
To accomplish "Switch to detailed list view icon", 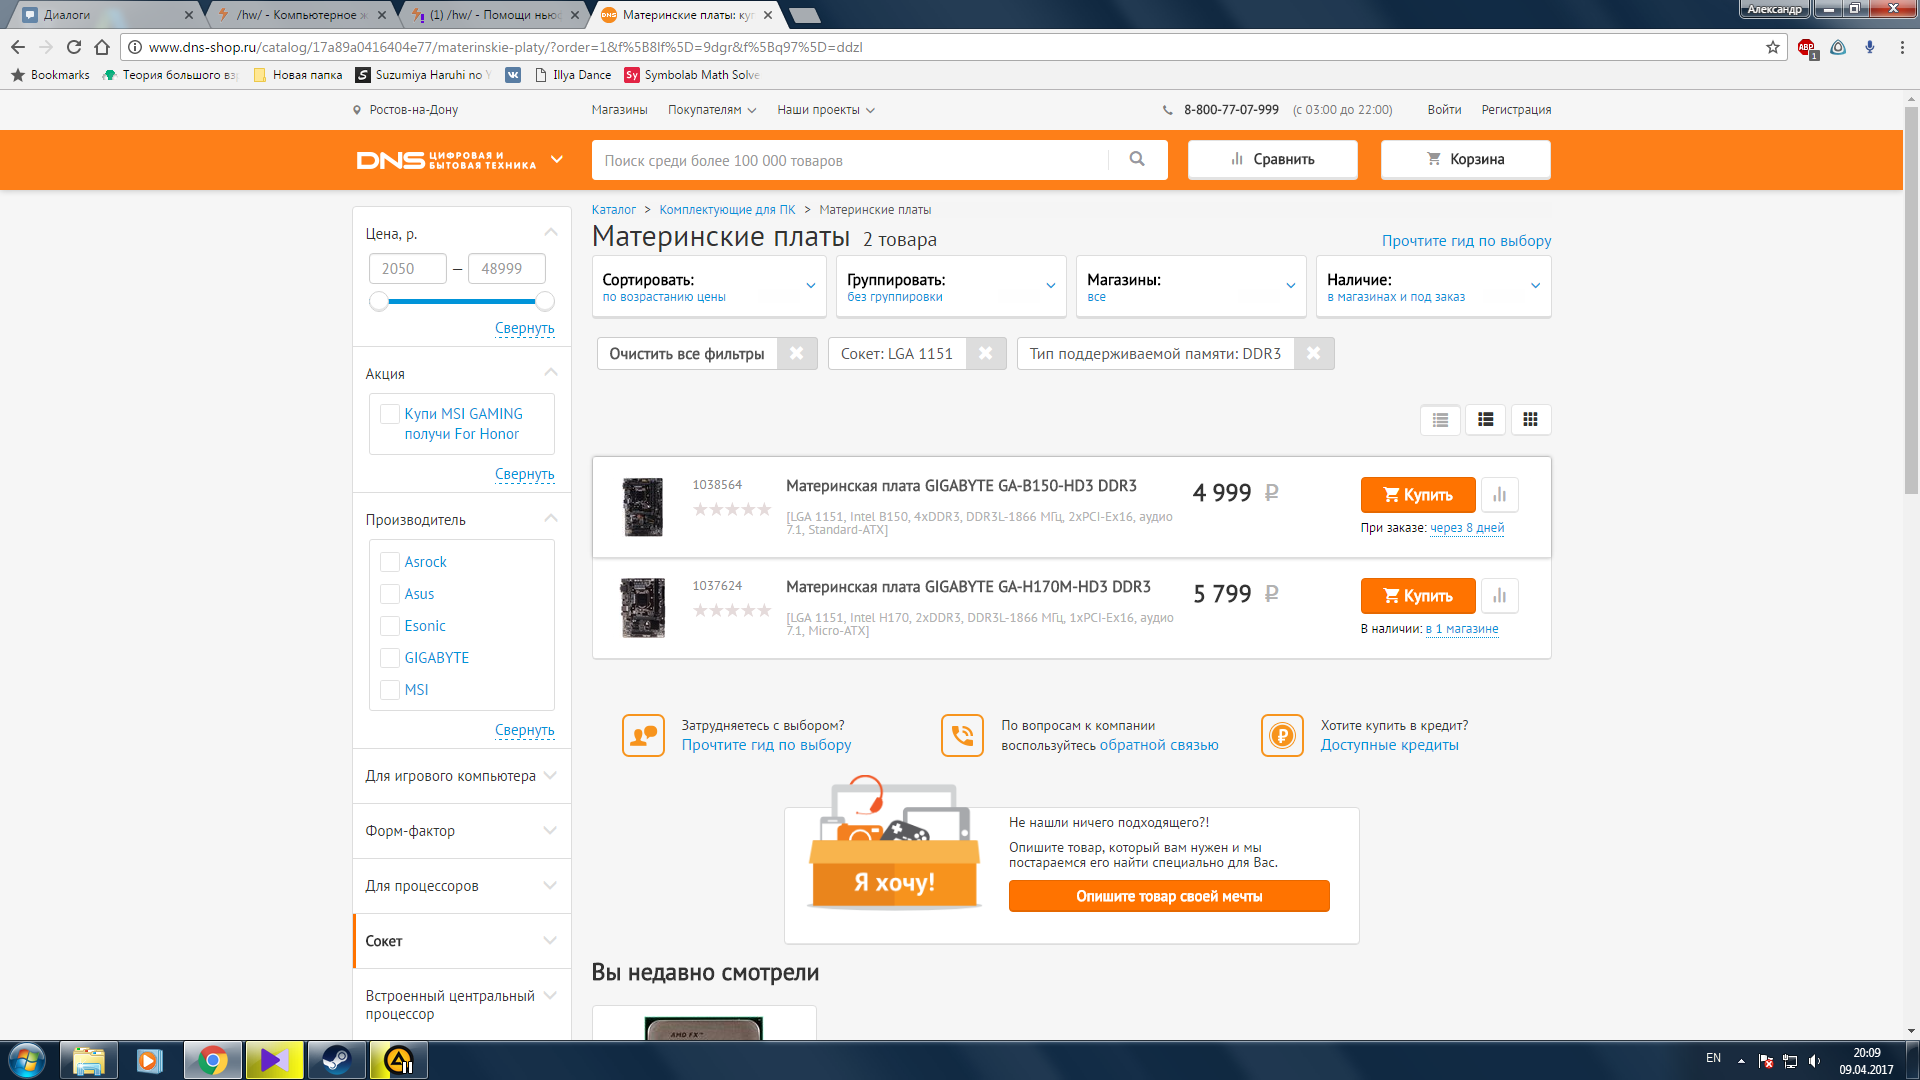I will pyautogui.click(x=1486, y=420).
